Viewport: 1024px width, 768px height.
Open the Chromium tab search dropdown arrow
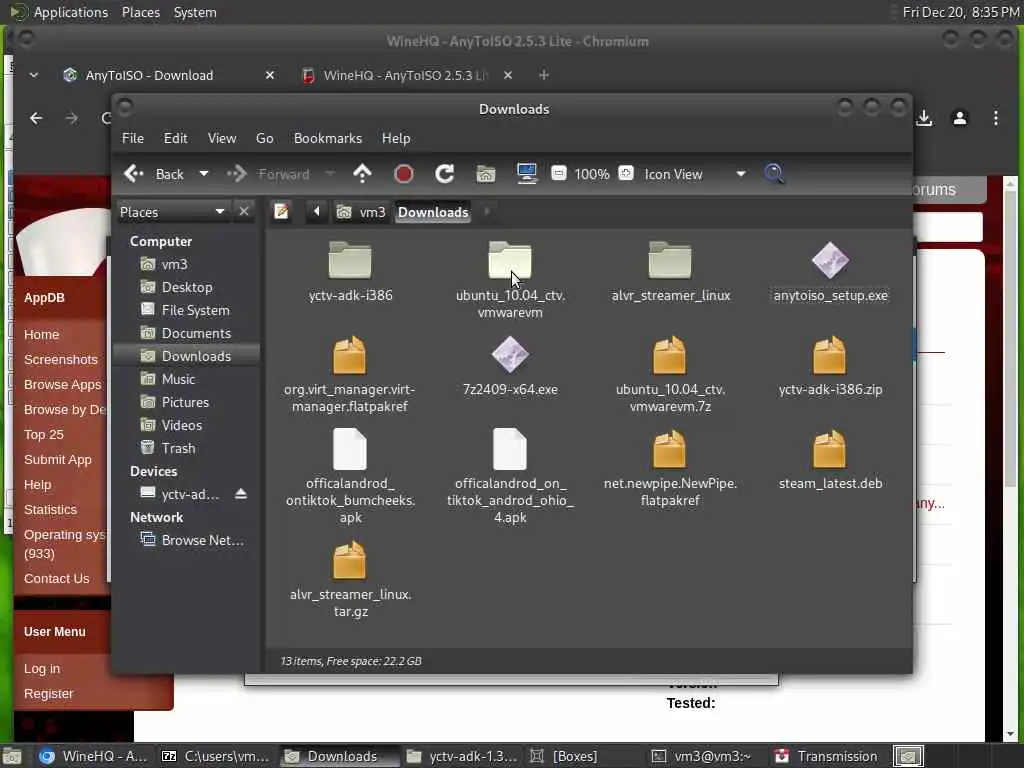coord(34,75)
